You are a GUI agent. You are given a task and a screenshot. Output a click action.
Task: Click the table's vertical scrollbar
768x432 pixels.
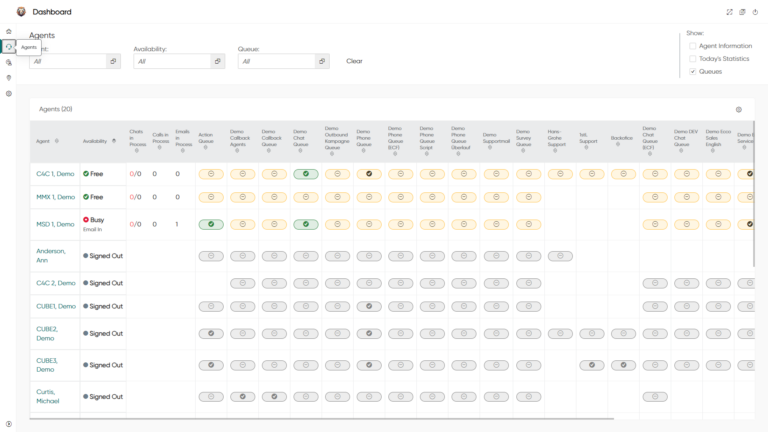pos(755,200)
